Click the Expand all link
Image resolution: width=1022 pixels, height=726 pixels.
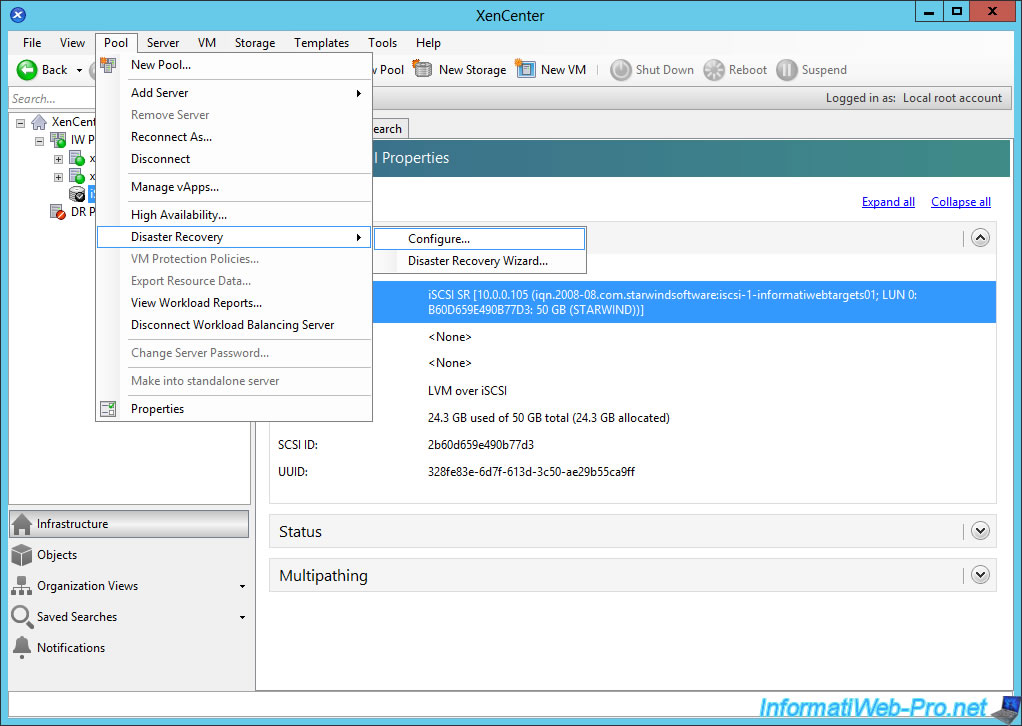tap(888, 202)
